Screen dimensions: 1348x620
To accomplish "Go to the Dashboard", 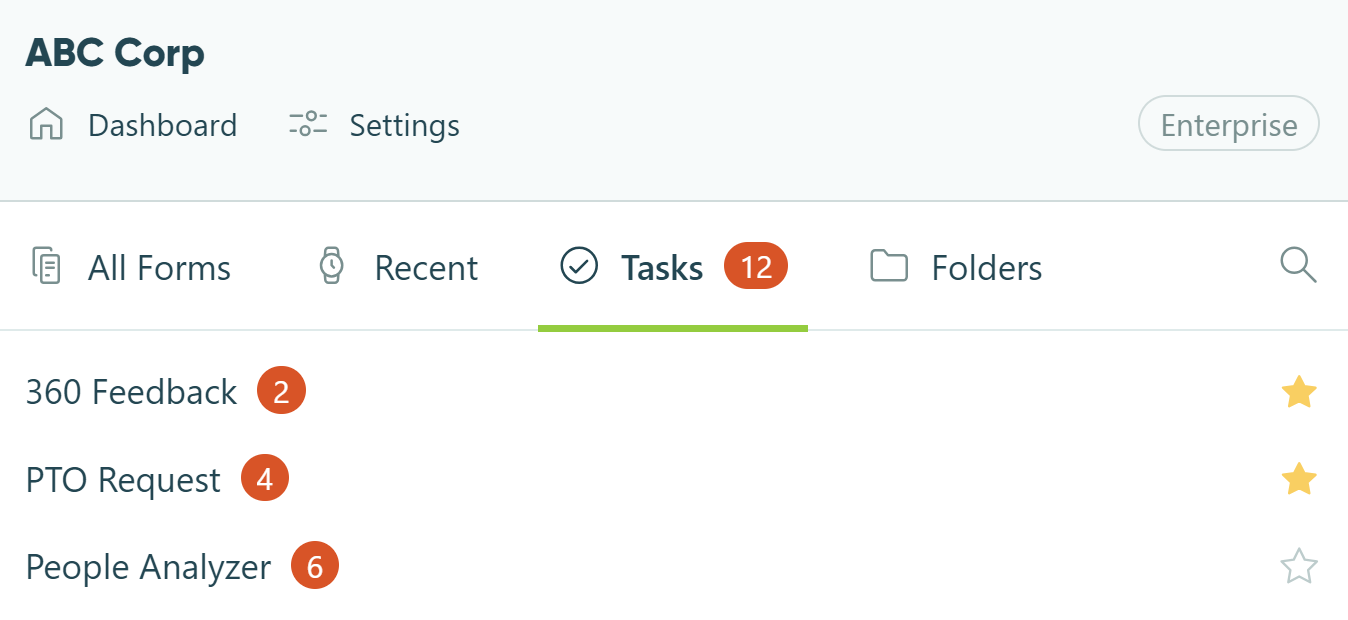I will (162, 124).
